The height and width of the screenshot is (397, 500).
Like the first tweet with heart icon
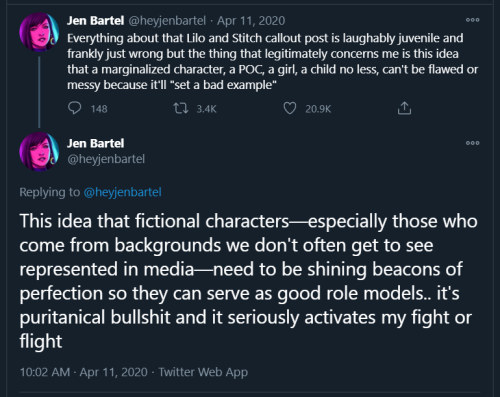[x=290, y=108]
